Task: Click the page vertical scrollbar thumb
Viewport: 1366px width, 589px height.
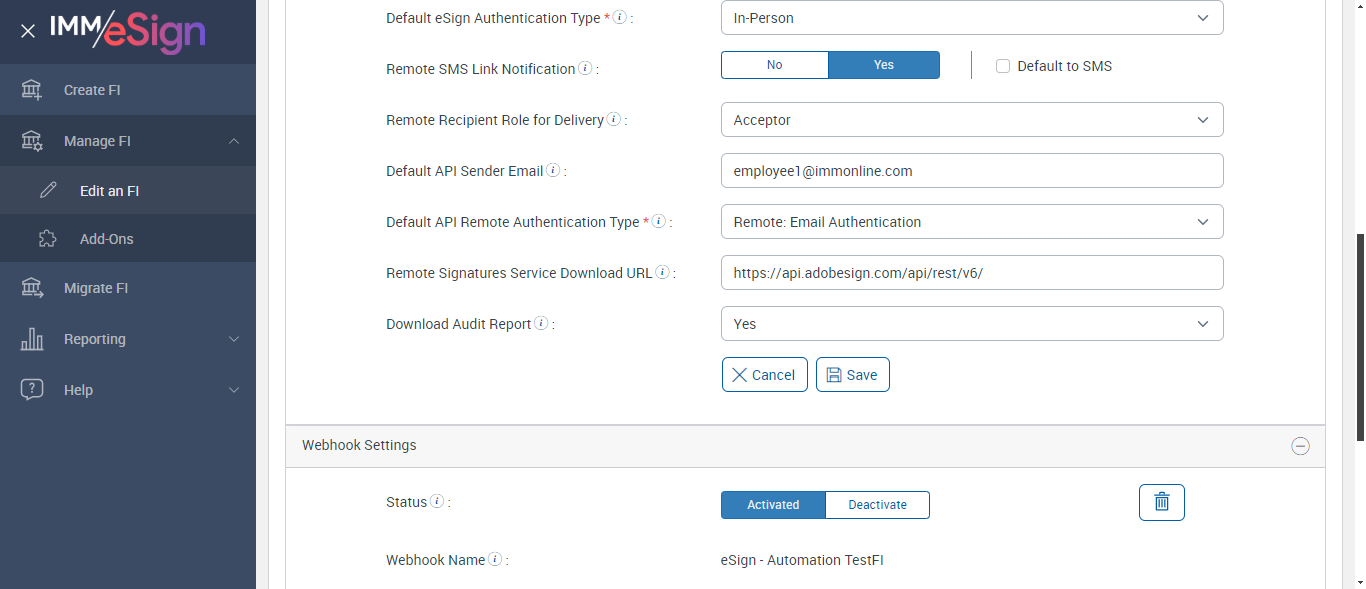Action: [x=1359, y=335]
